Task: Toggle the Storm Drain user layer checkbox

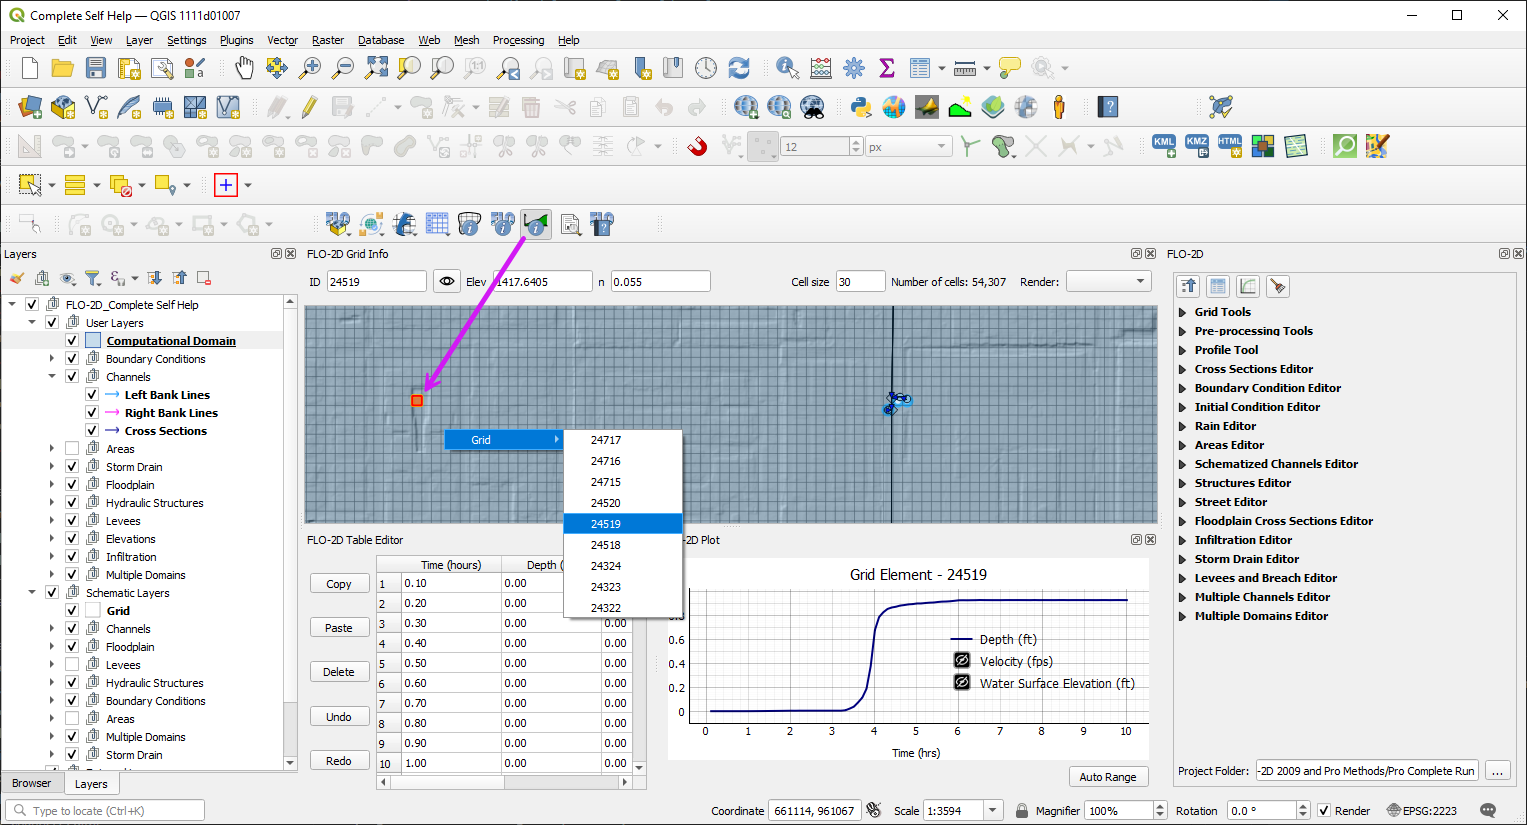Action: point(72,467)
